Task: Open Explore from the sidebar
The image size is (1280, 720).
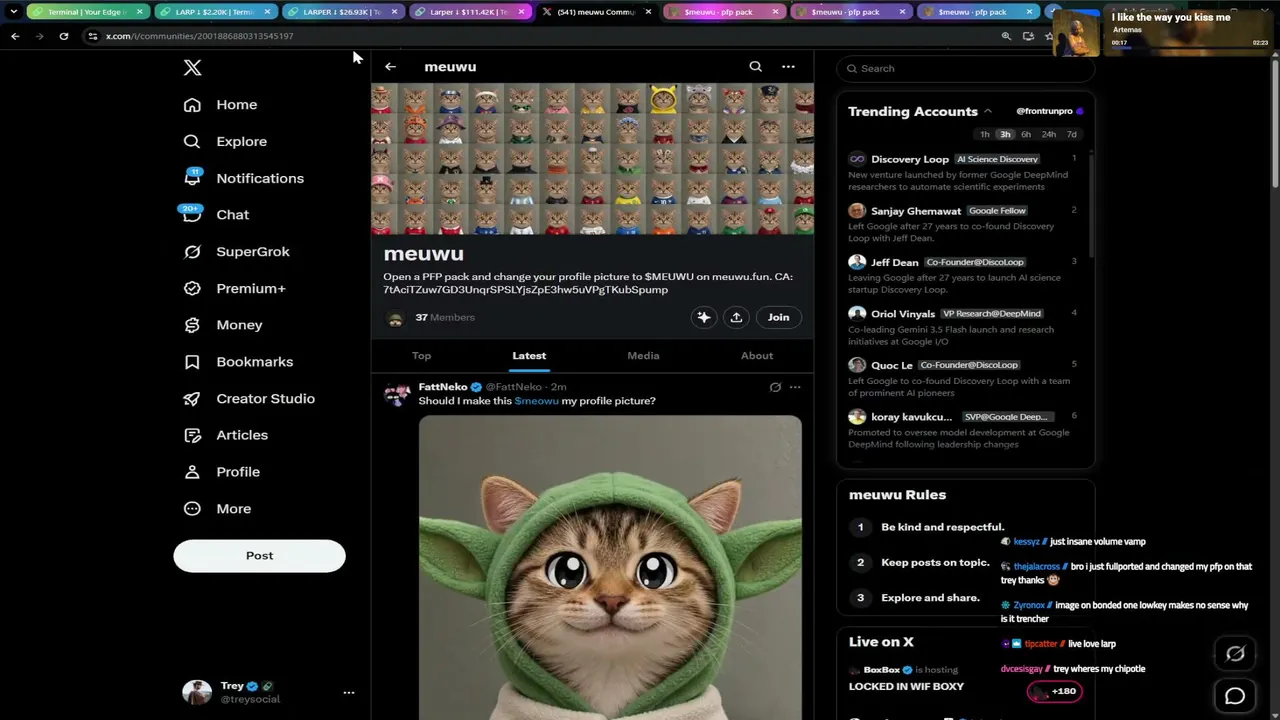Action: 225,142
